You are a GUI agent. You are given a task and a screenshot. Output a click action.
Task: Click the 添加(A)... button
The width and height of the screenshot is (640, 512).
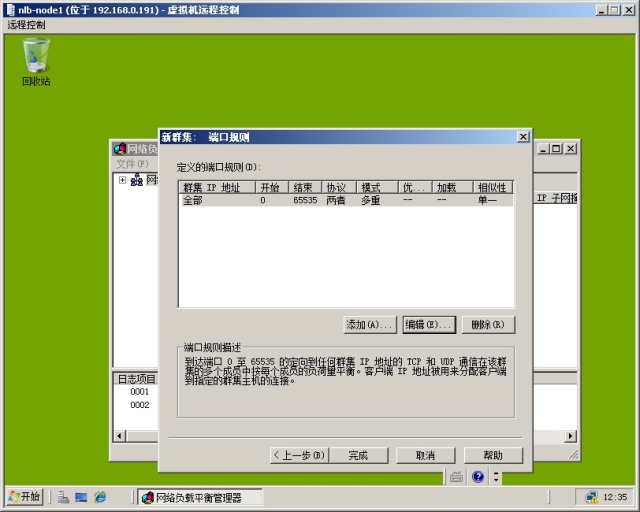click(x=369, y=324)
